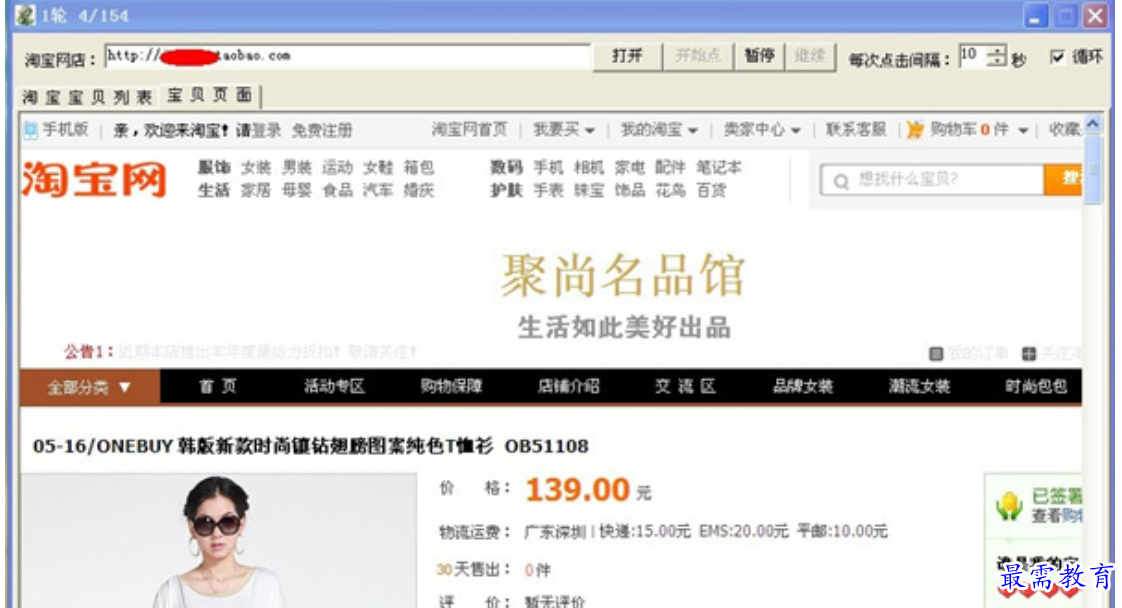Switch to the 宝贝页面 tab
1122x608 pixels.
210,95
